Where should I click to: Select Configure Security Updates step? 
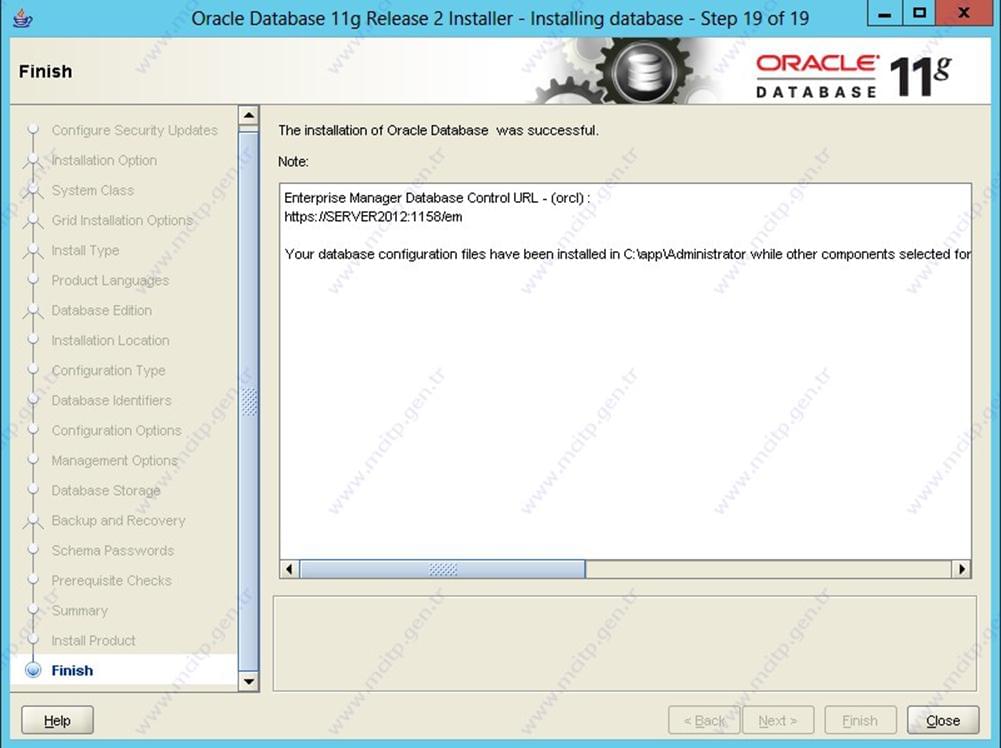[x=134, y=130]
